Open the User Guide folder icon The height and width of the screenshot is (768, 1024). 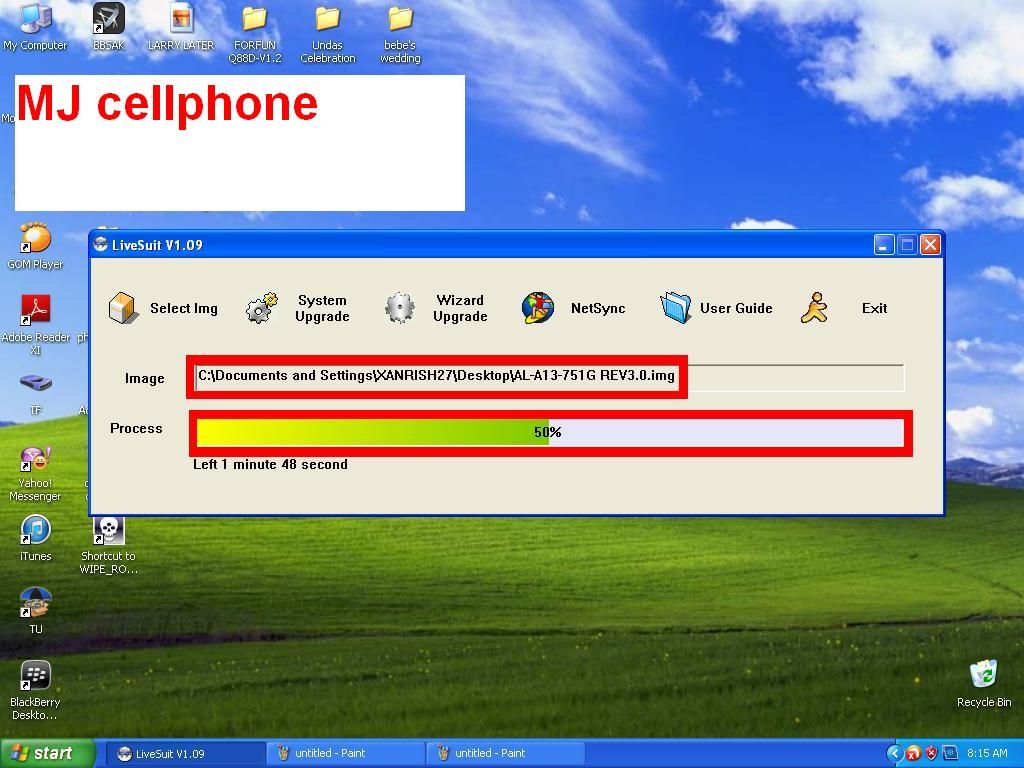point(676,308)
